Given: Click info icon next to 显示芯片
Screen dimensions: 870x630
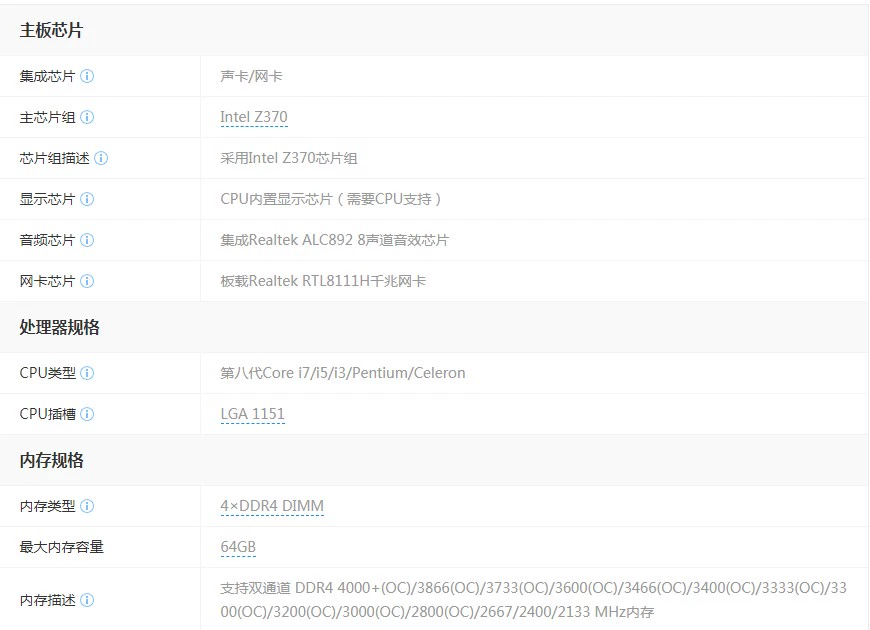Looking at the screenshot, I should coord(87,199).
